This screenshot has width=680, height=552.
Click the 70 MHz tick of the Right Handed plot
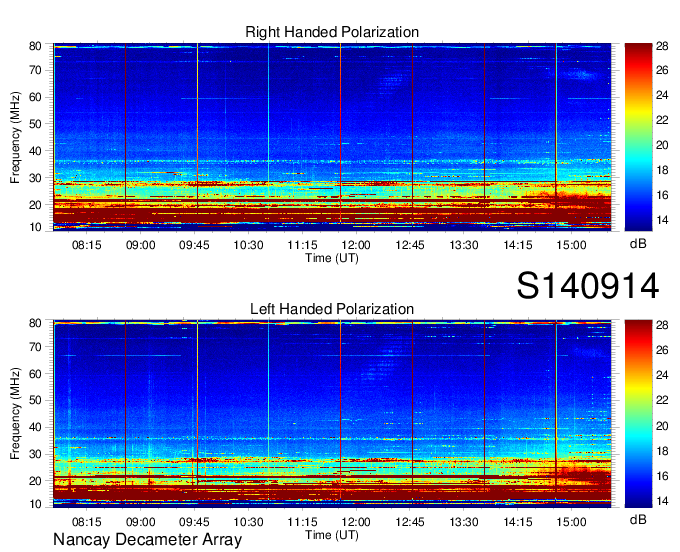click(x=35, y=70)
